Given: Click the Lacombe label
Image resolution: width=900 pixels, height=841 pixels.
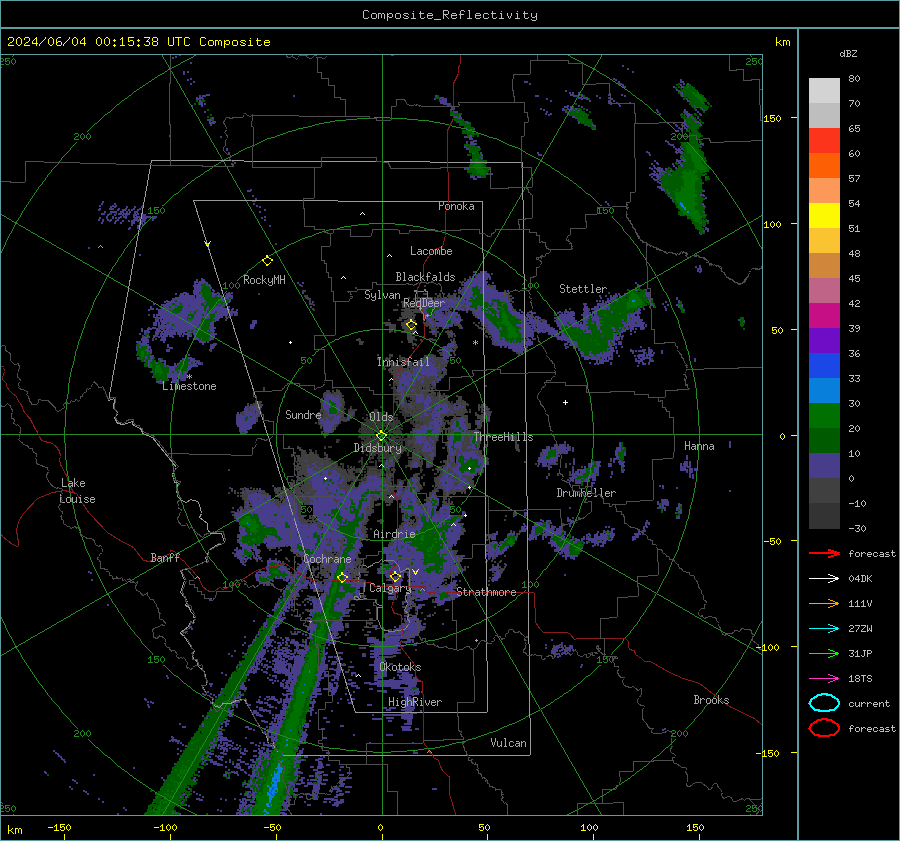Looking at the screenshot, I should point(431,251).
